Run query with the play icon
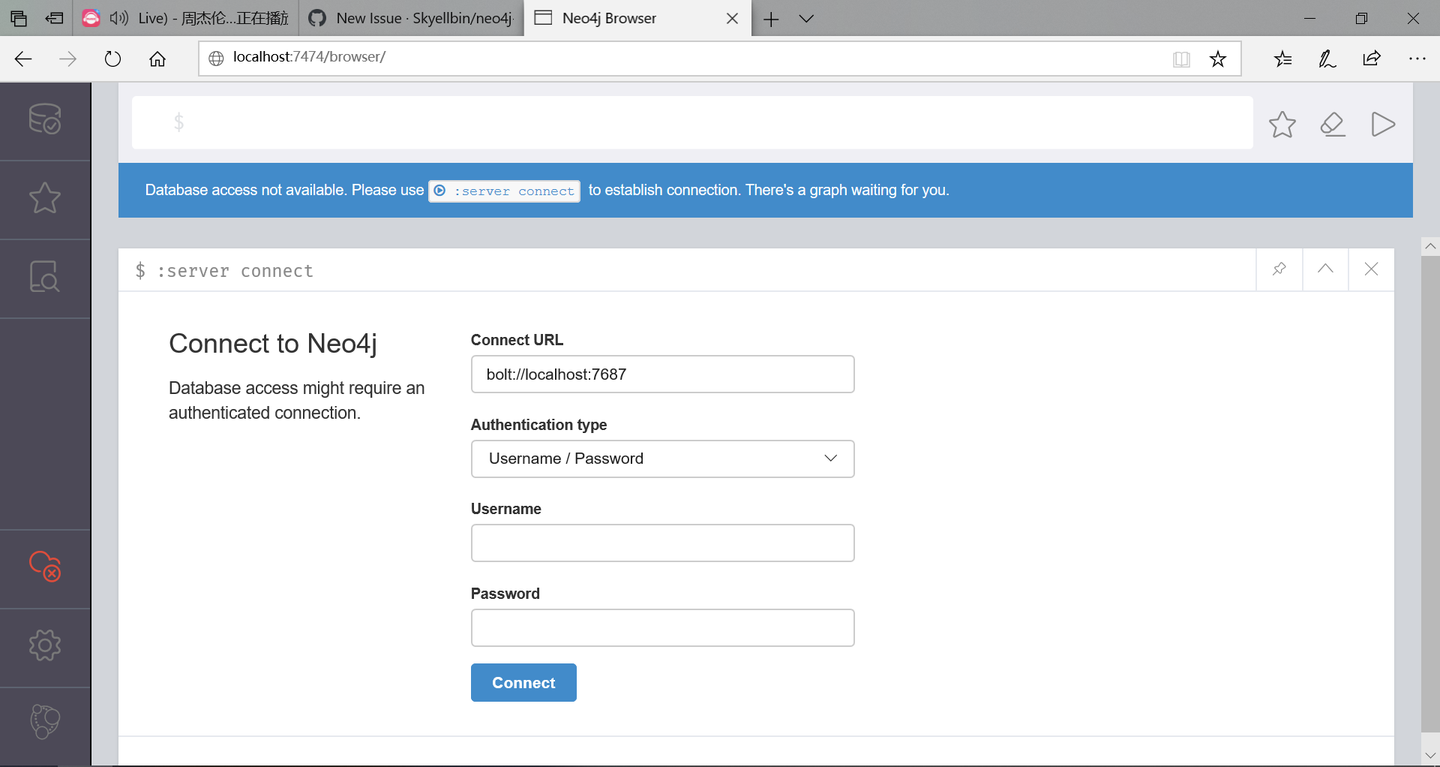The image size is (1440, 767). pos(1383,124)
